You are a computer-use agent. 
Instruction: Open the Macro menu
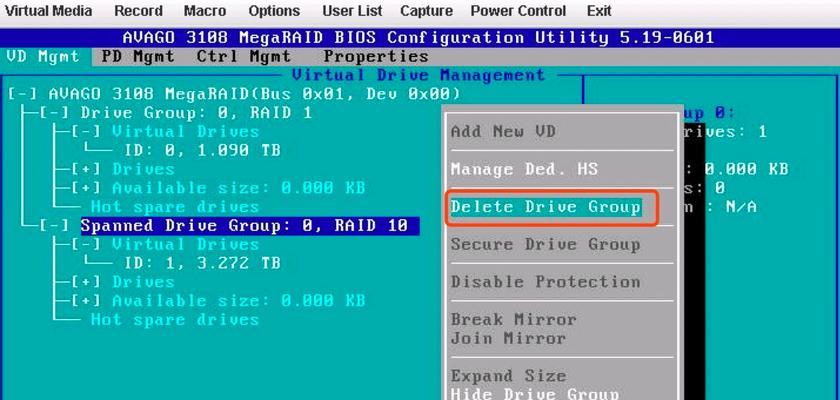pyautogui.click(x=205, y=11)
